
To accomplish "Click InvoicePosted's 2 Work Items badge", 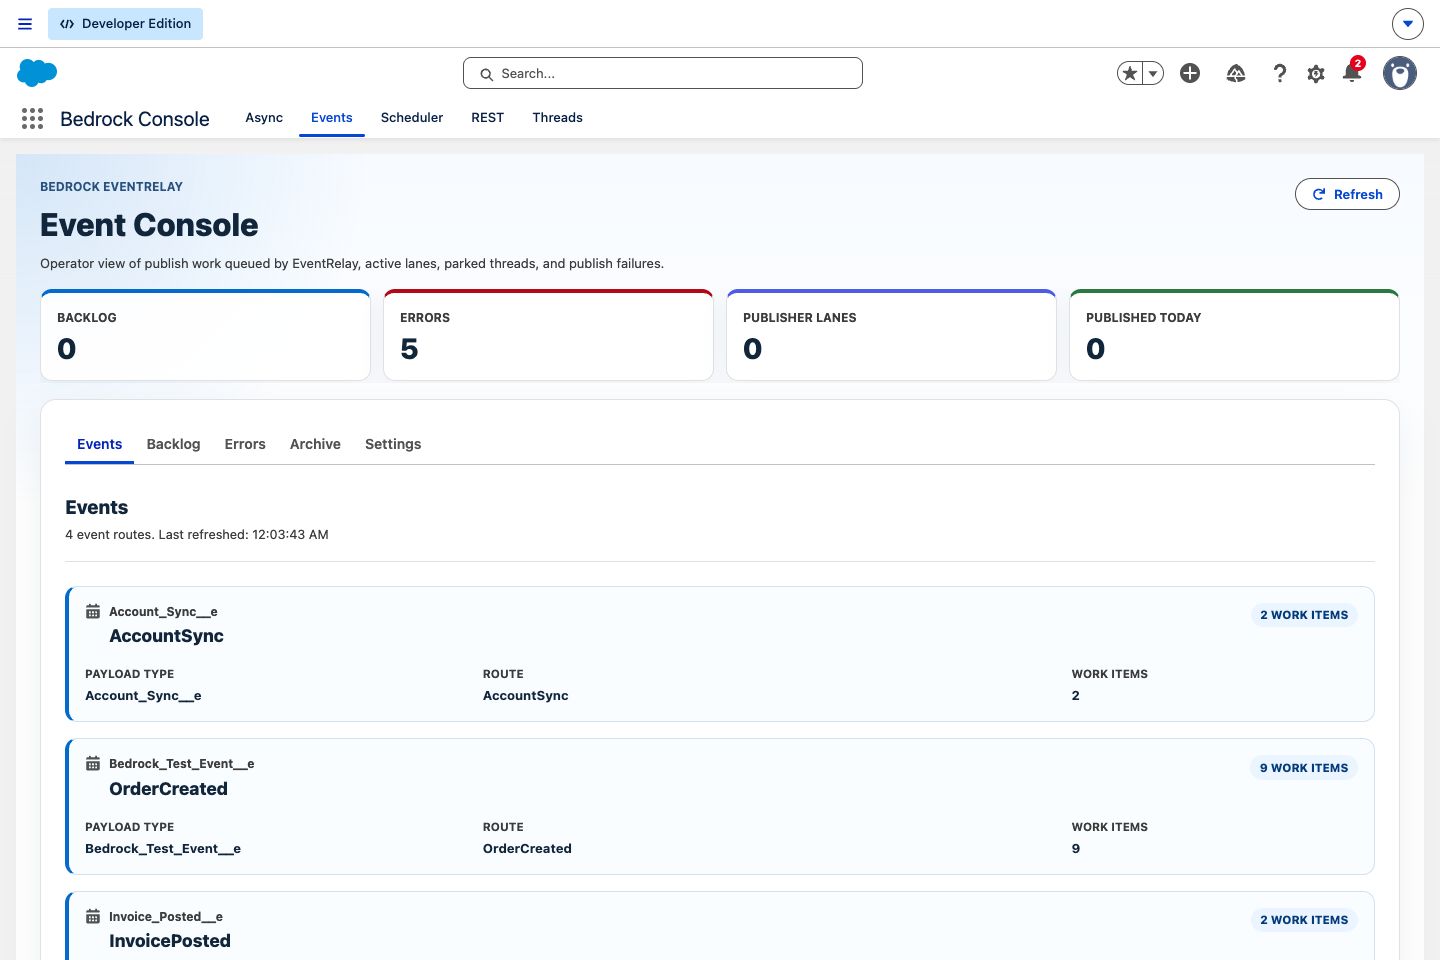I will pos(1304,920).
